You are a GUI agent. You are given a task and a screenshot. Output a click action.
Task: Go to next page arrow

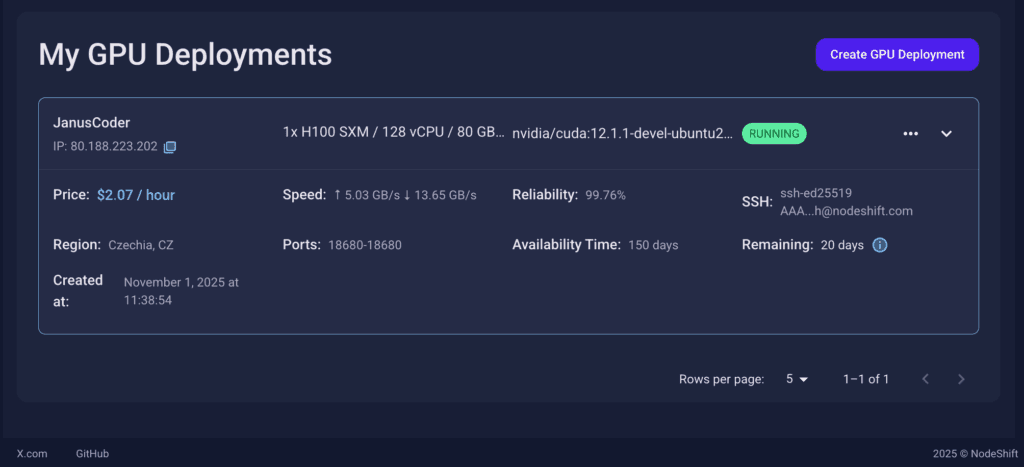click(x=961, y=379)
